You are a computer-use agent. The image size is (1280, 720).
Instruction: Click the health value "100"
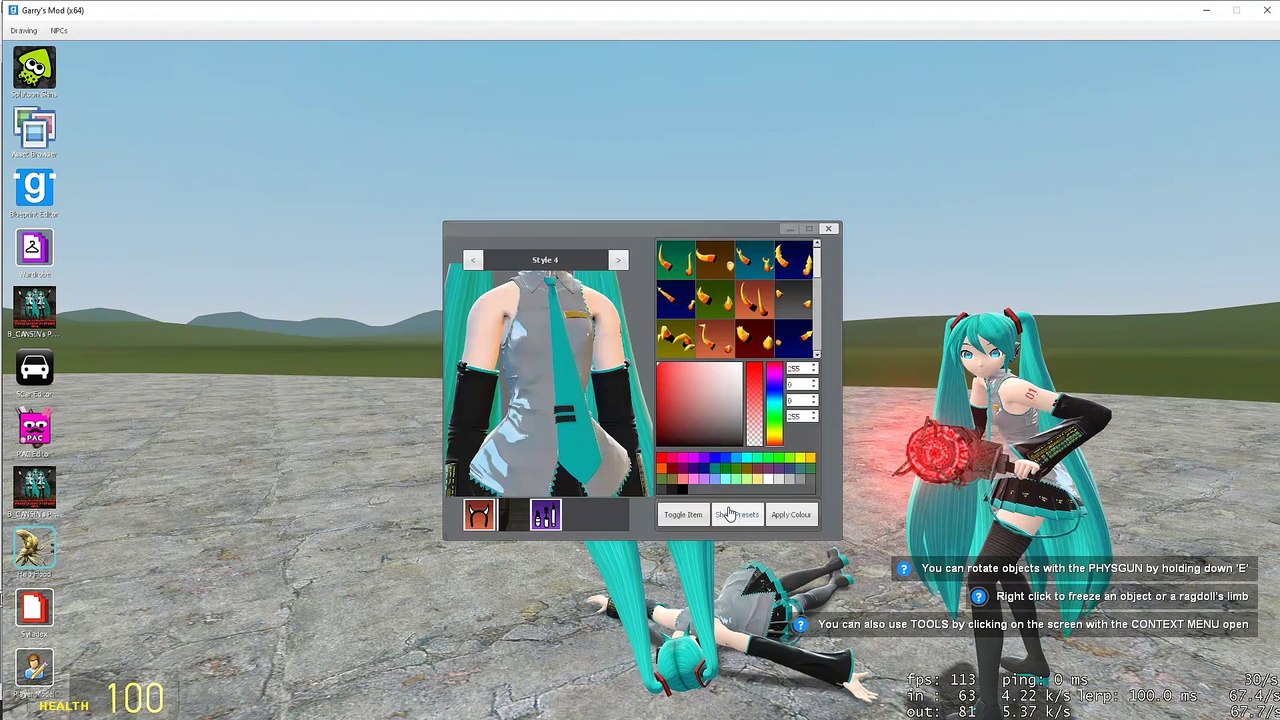pos(135,698)
